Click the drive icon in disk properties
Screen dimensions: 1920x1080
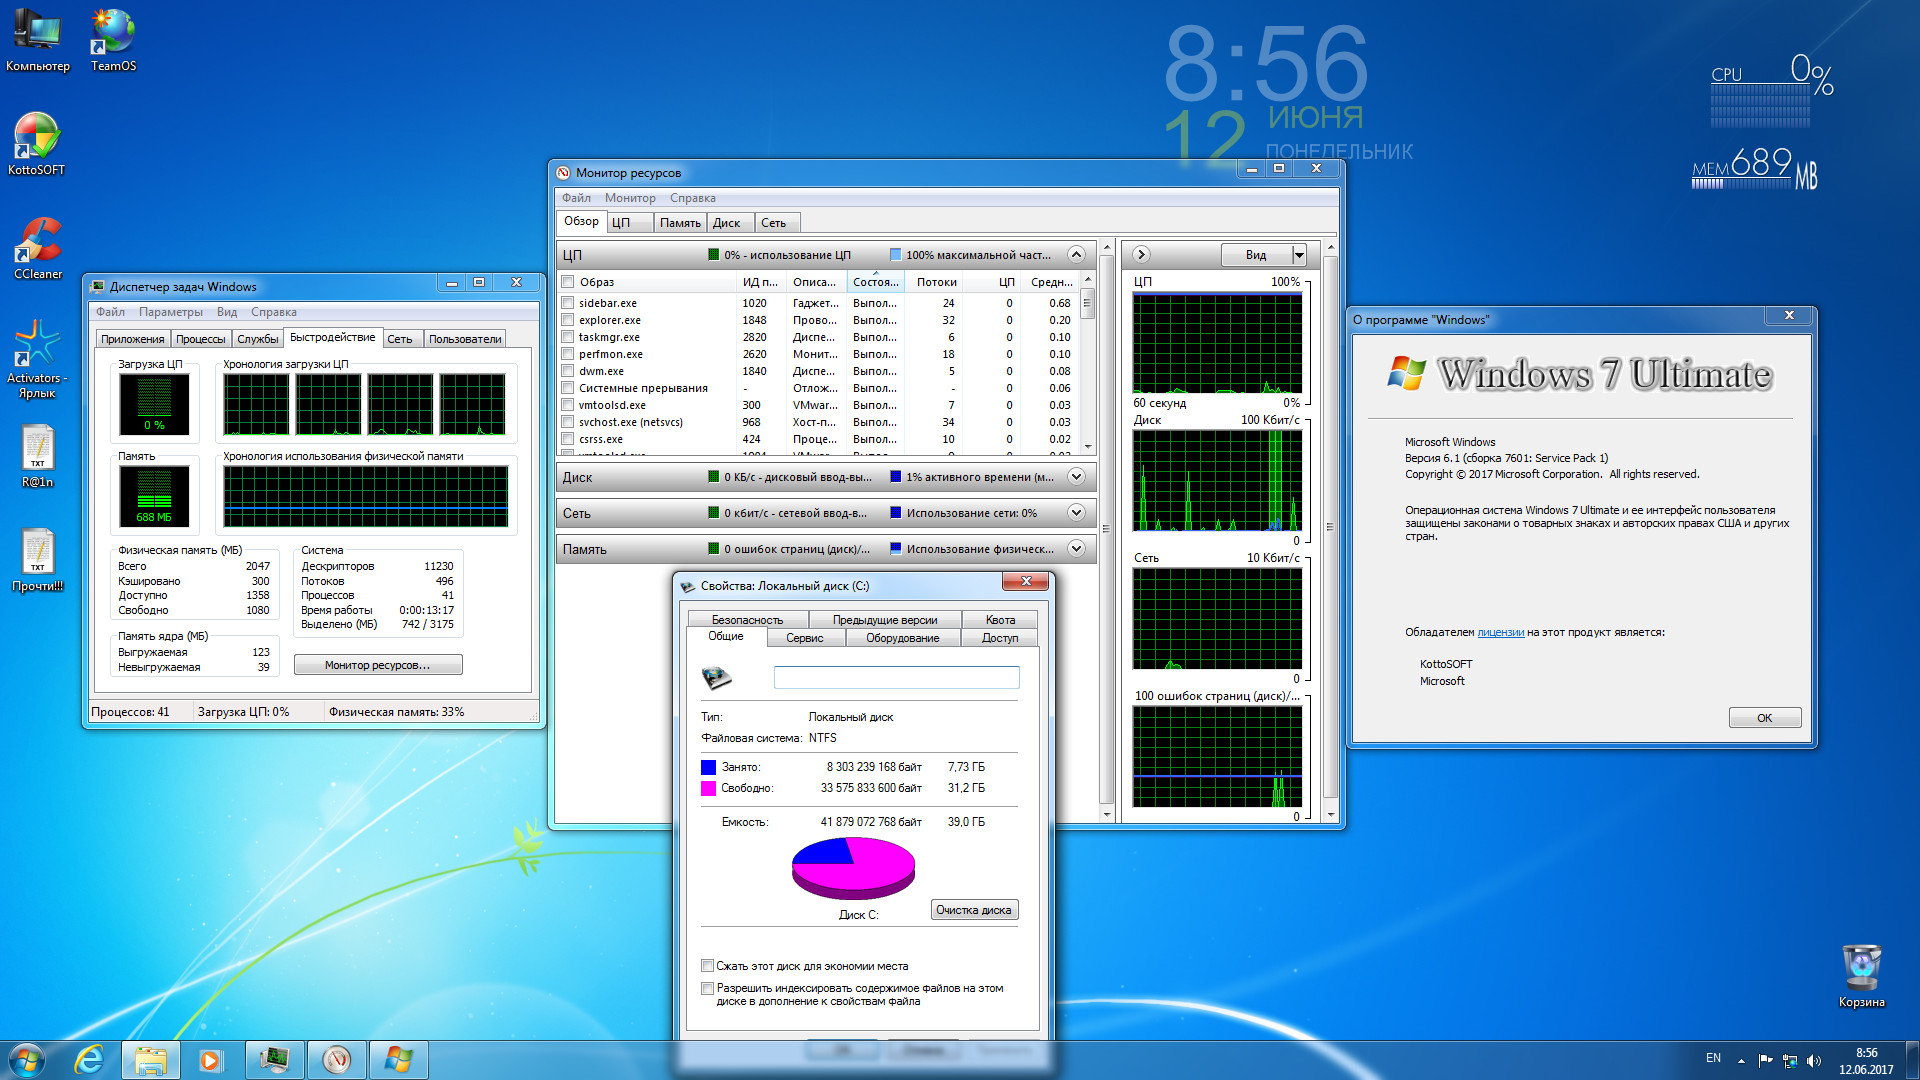click(x=717, y=678)
